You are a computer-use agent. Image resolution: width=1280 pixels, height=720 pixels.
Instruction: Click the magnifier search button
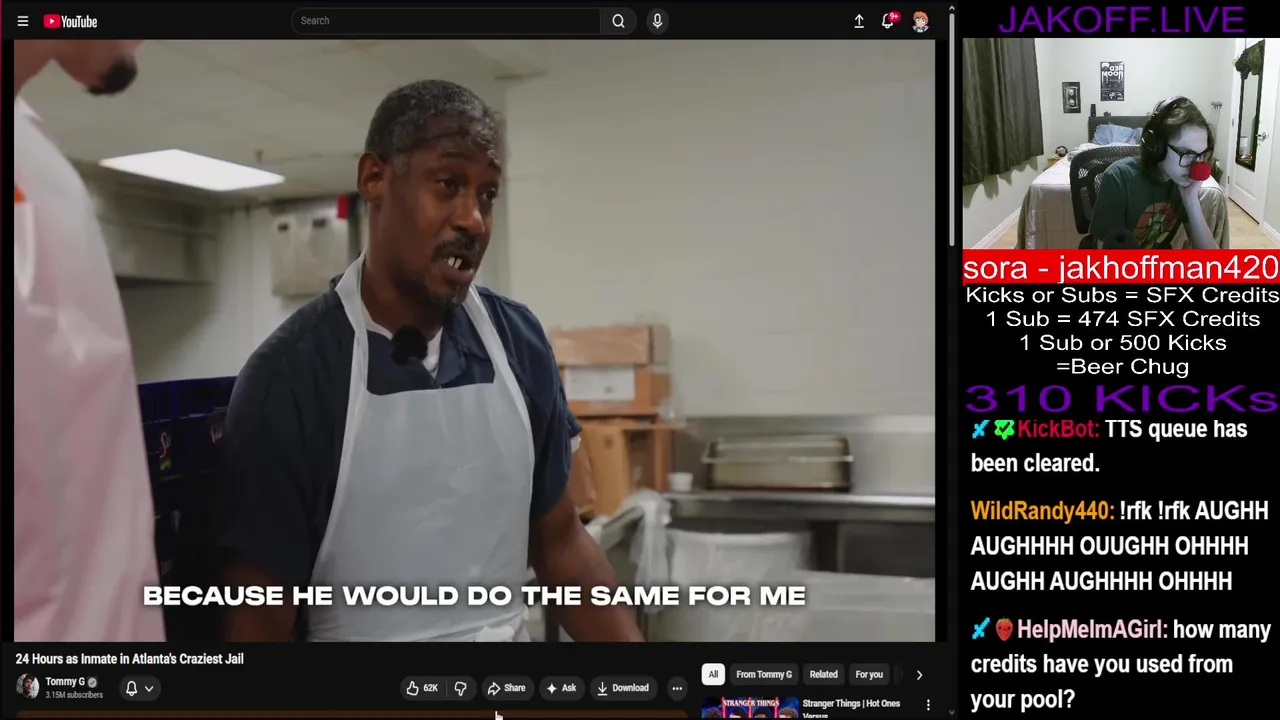point(618,21)
